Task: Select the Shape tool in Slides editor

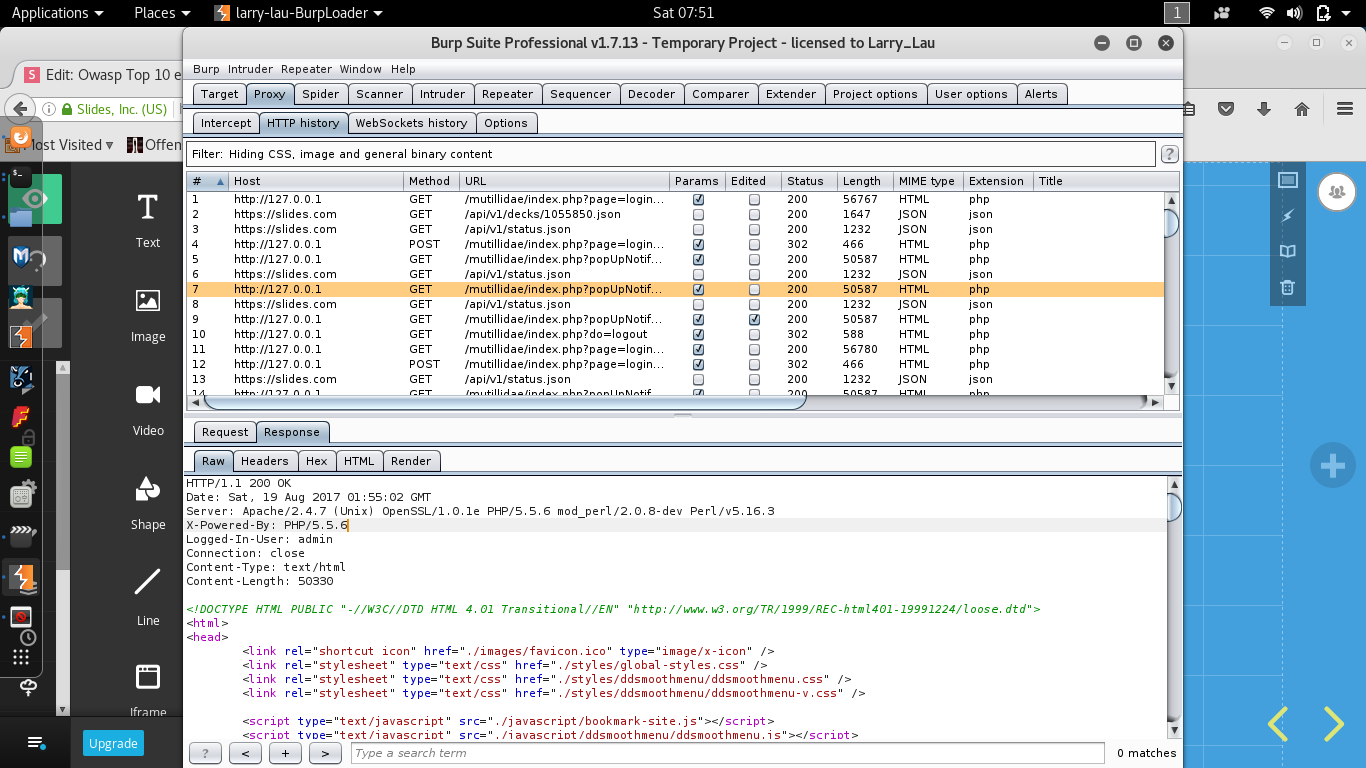Action: 148,503
